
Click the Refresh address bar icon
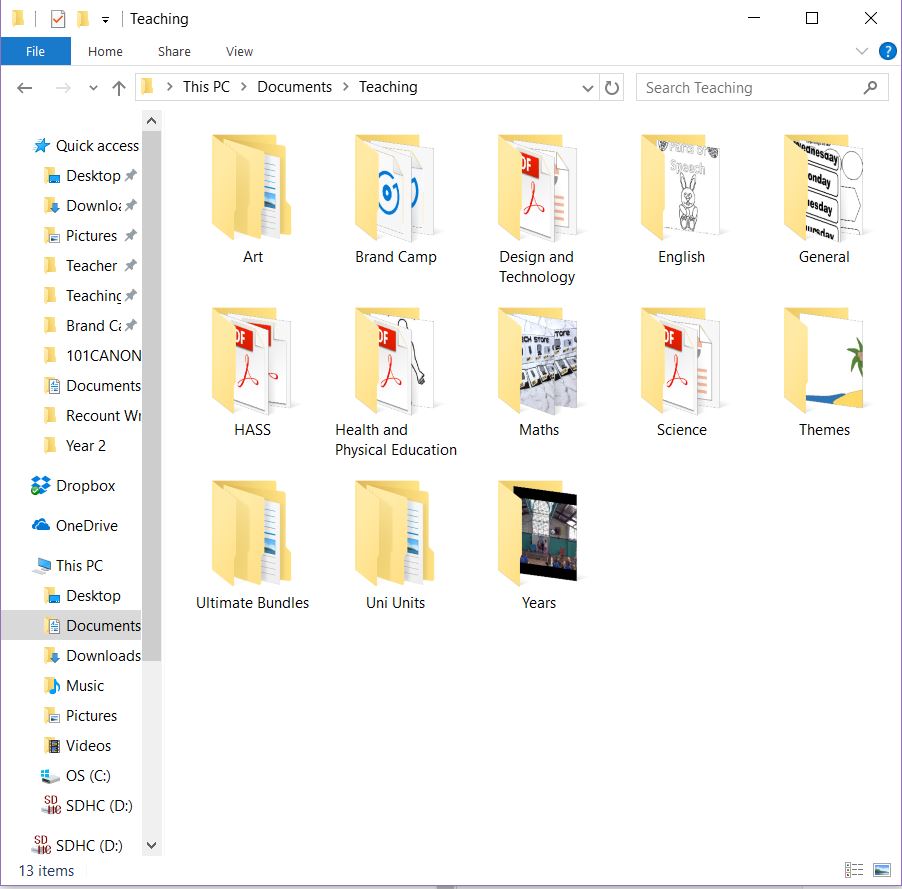pos(611,88)
